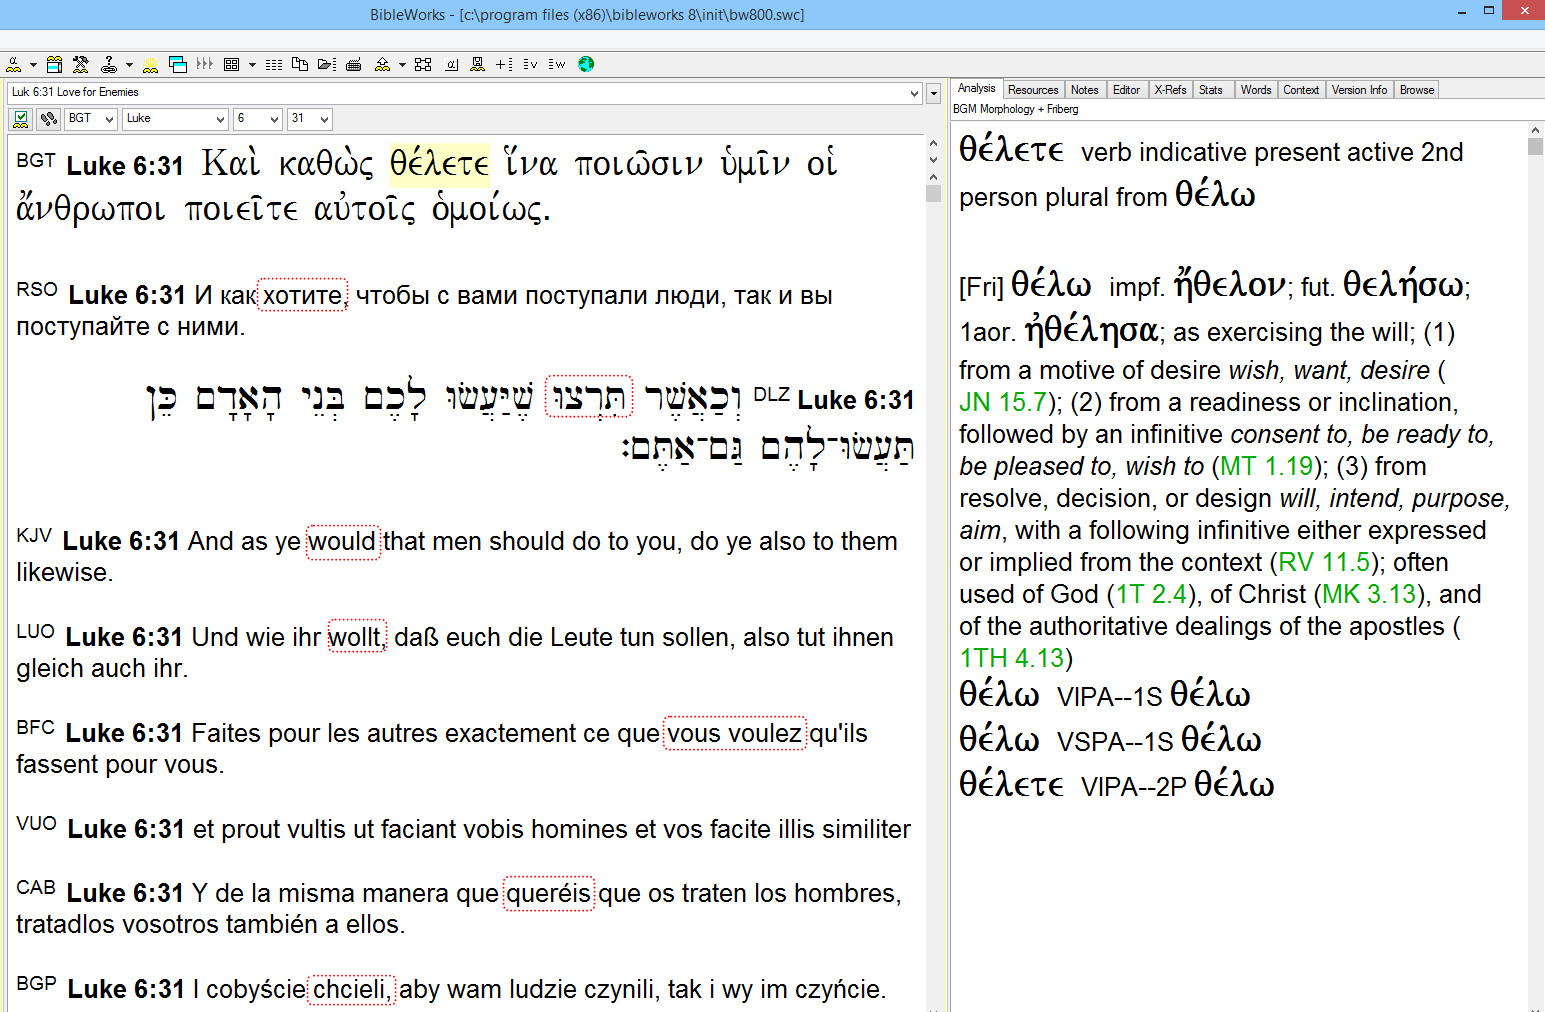The height and width of the screenshot is (1012, 1545).
Task: Click the globe icon in toolbar
Action: click(x=586, y=64)
